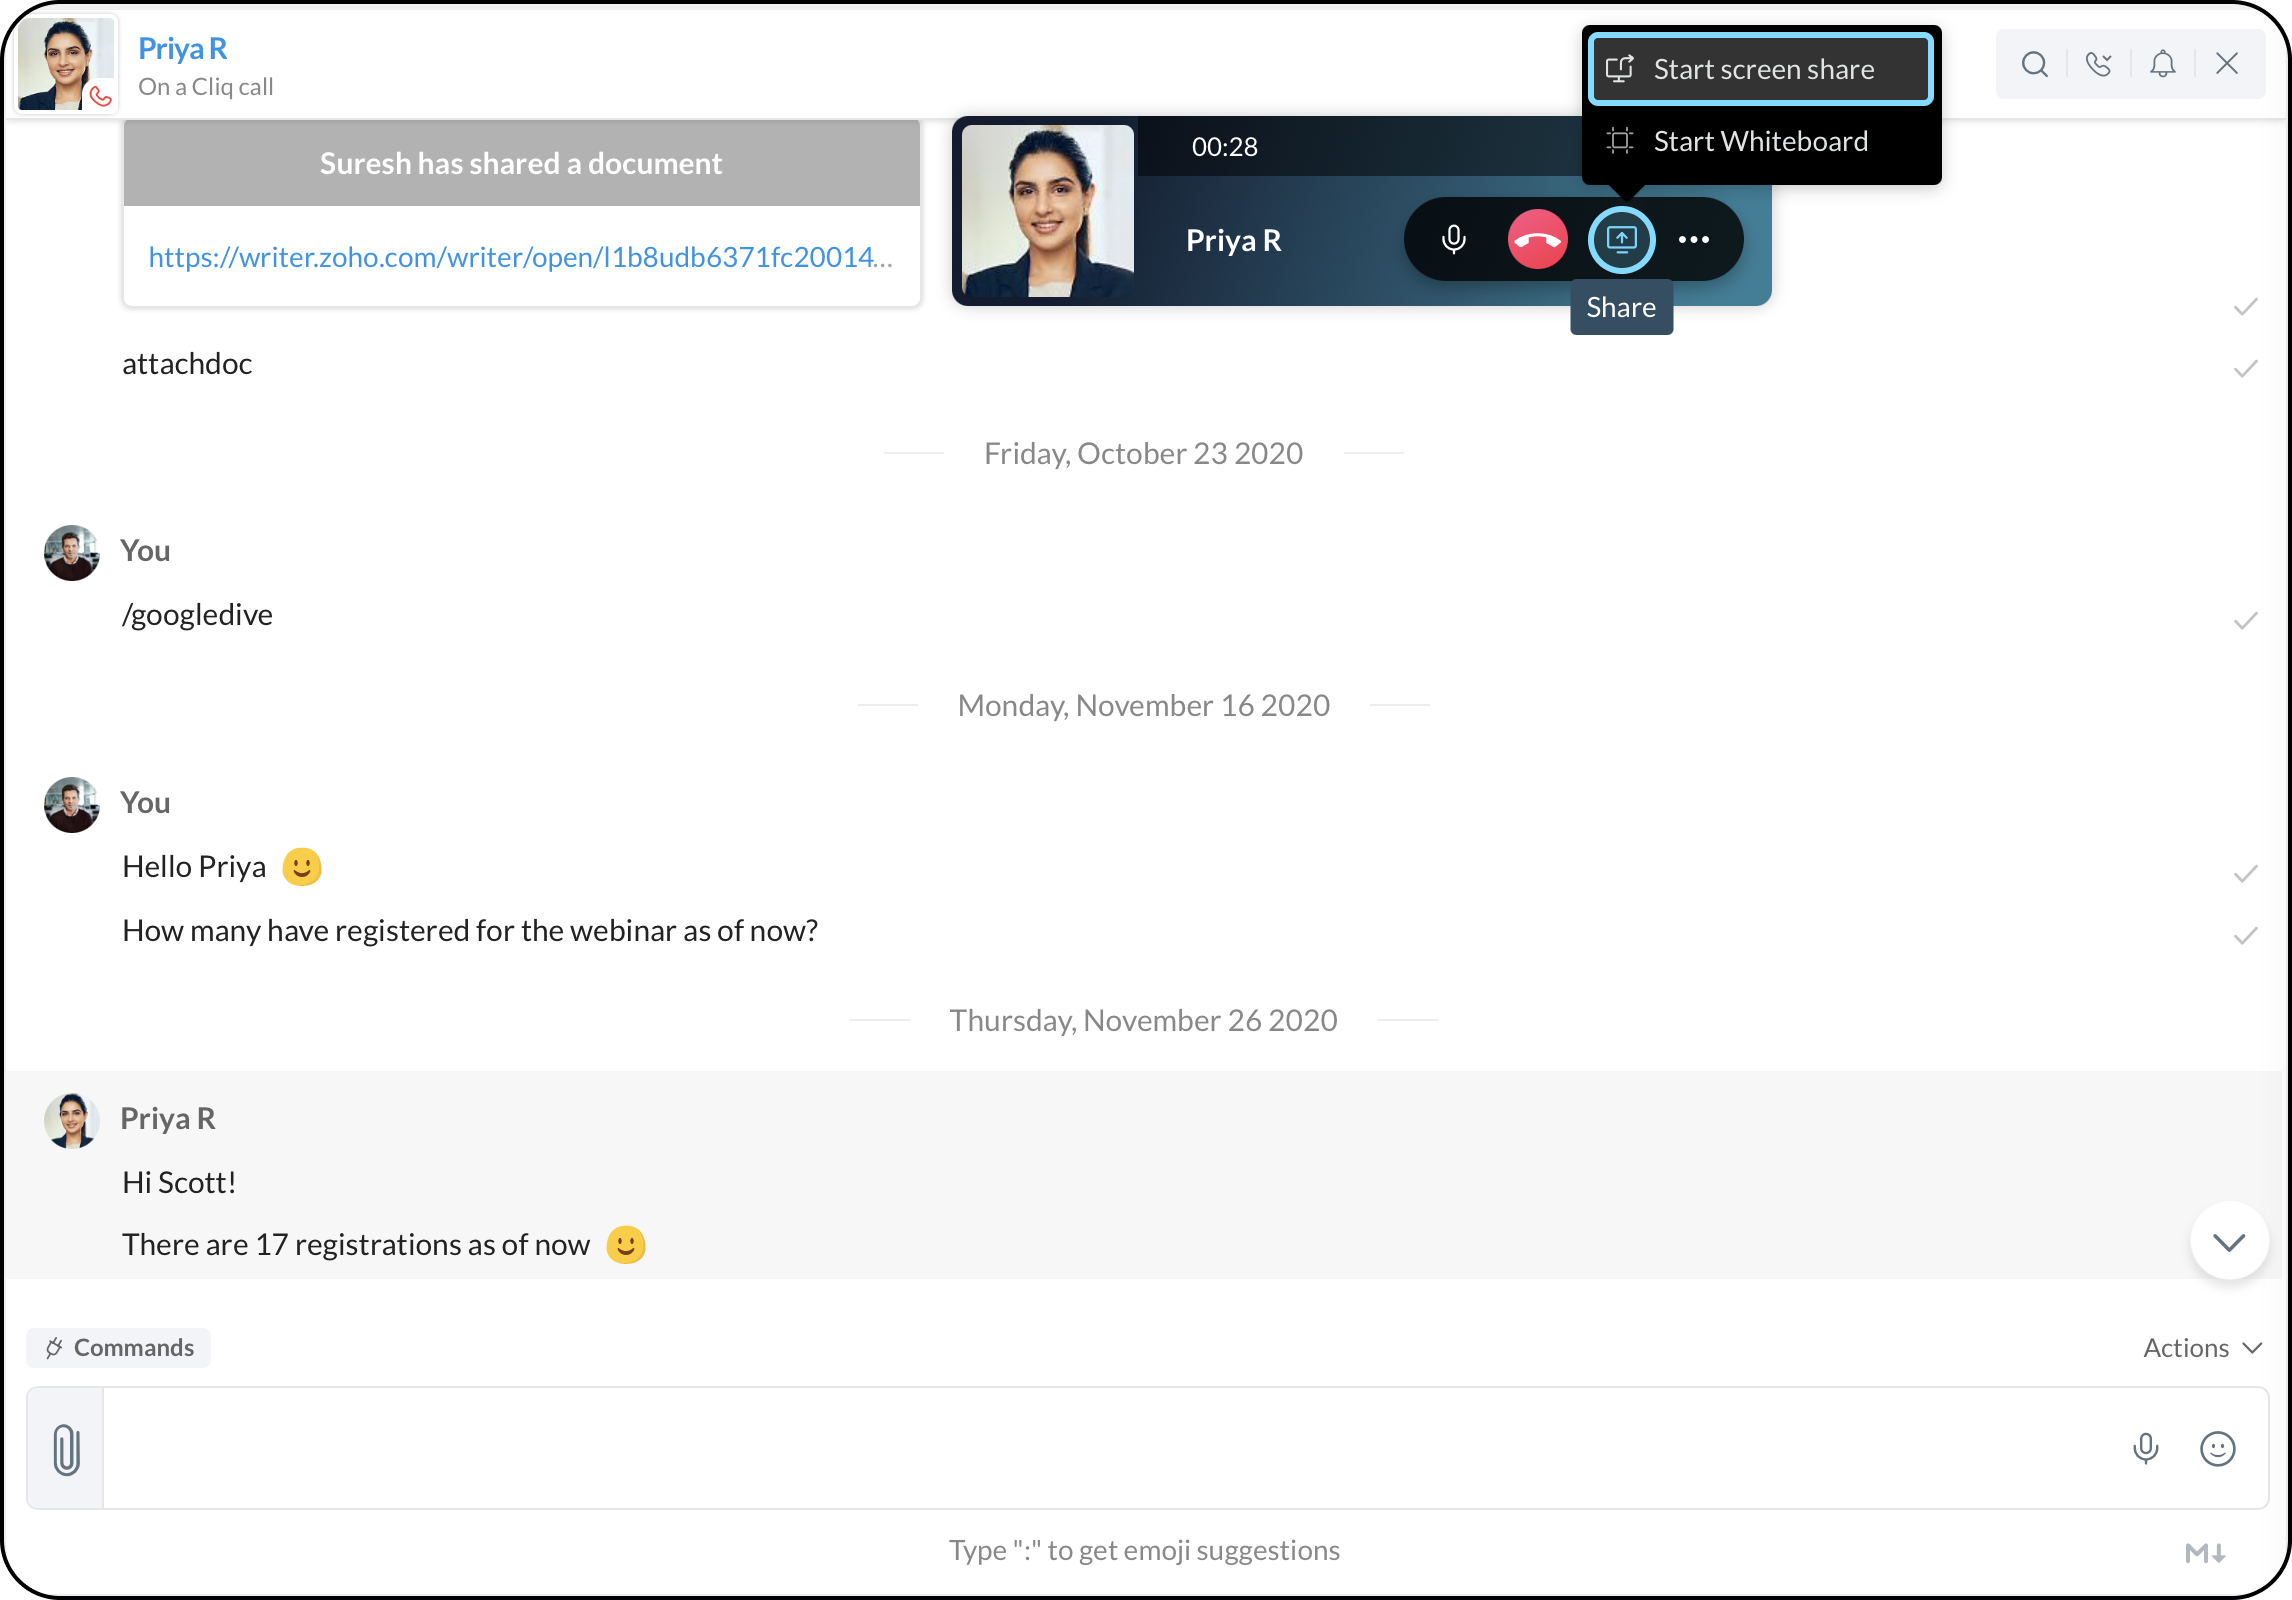The image size is (2292, 1600).
Task: Open more call options (three dots)
Action: [x=1693, y=239]
